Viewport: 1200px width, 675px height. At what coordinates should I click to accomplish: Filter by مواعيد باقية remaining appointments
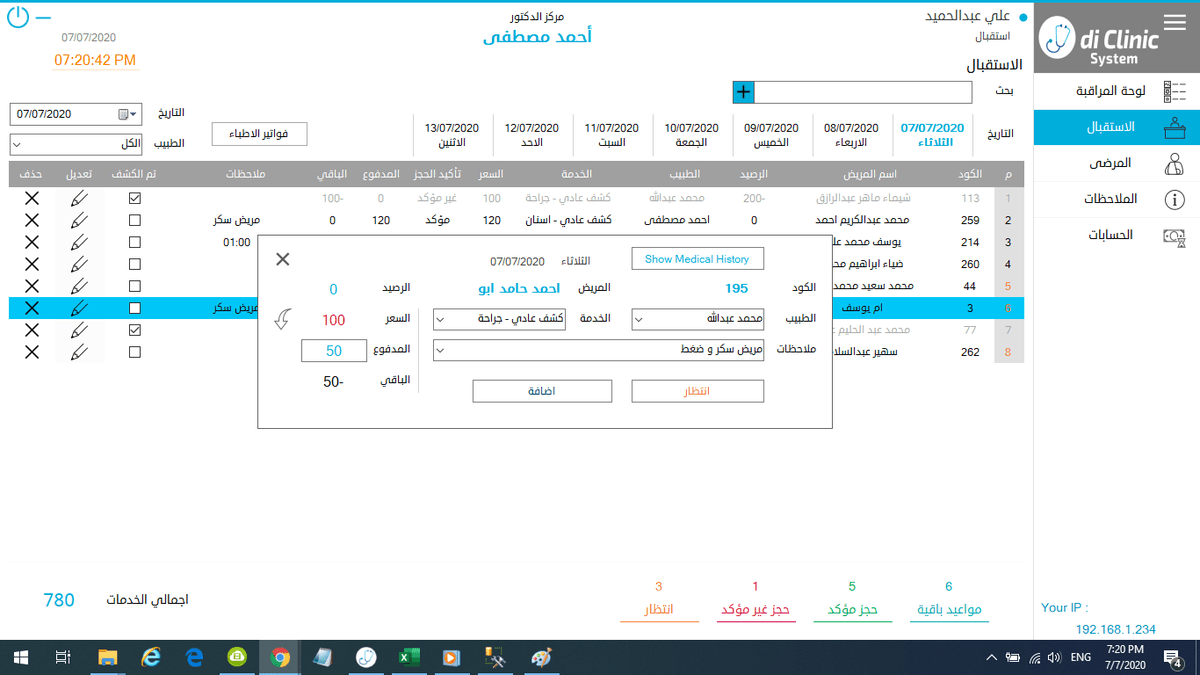(949, 610)
